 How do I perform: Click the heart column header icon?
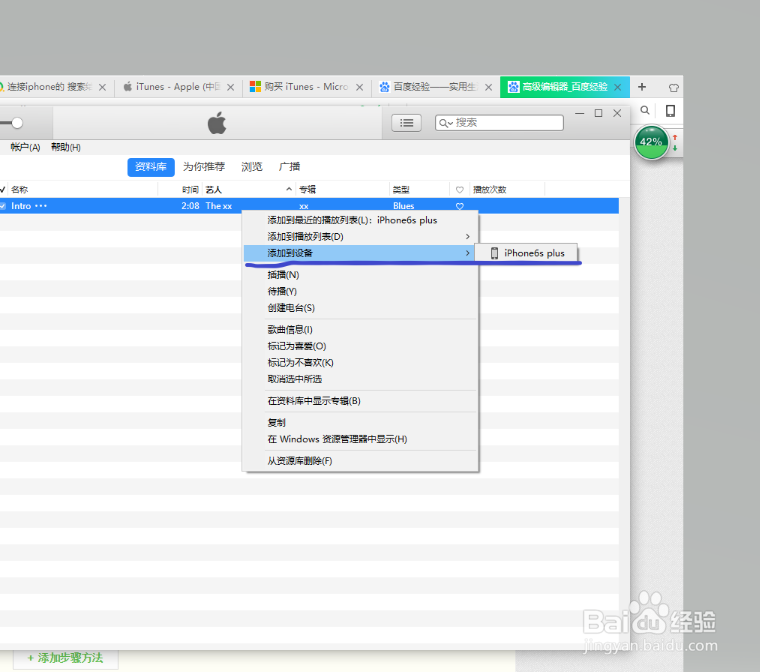pyautogui.click(x=459, y=190)
